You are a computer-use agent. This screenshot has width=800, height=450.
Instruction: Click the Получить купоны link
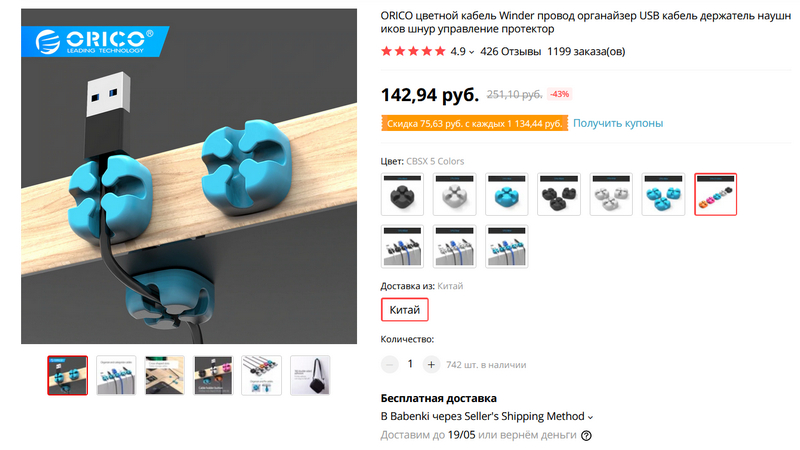(x=618, y=123)
